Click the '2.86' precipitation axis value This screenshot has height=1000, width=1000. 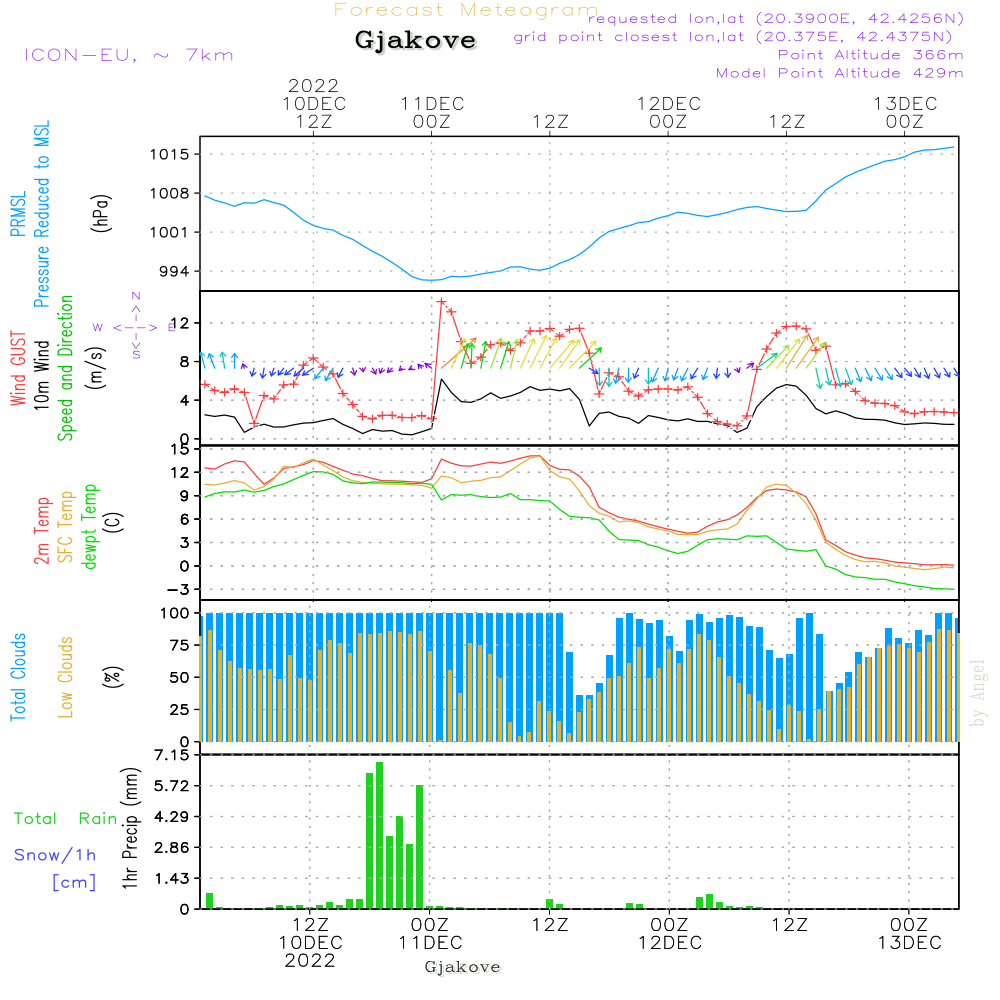(x=172, y=848)
